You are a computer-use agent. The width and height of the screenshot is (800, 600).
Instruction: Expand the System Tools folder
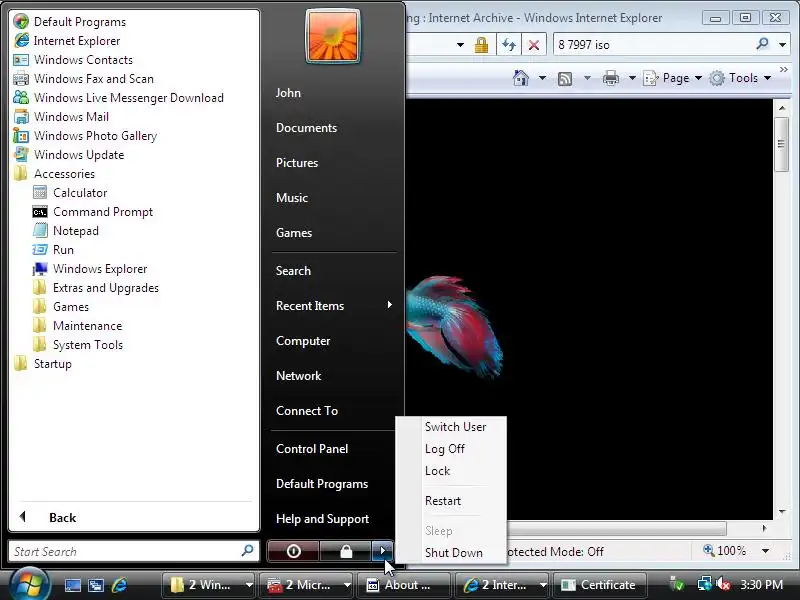(78, 345)
